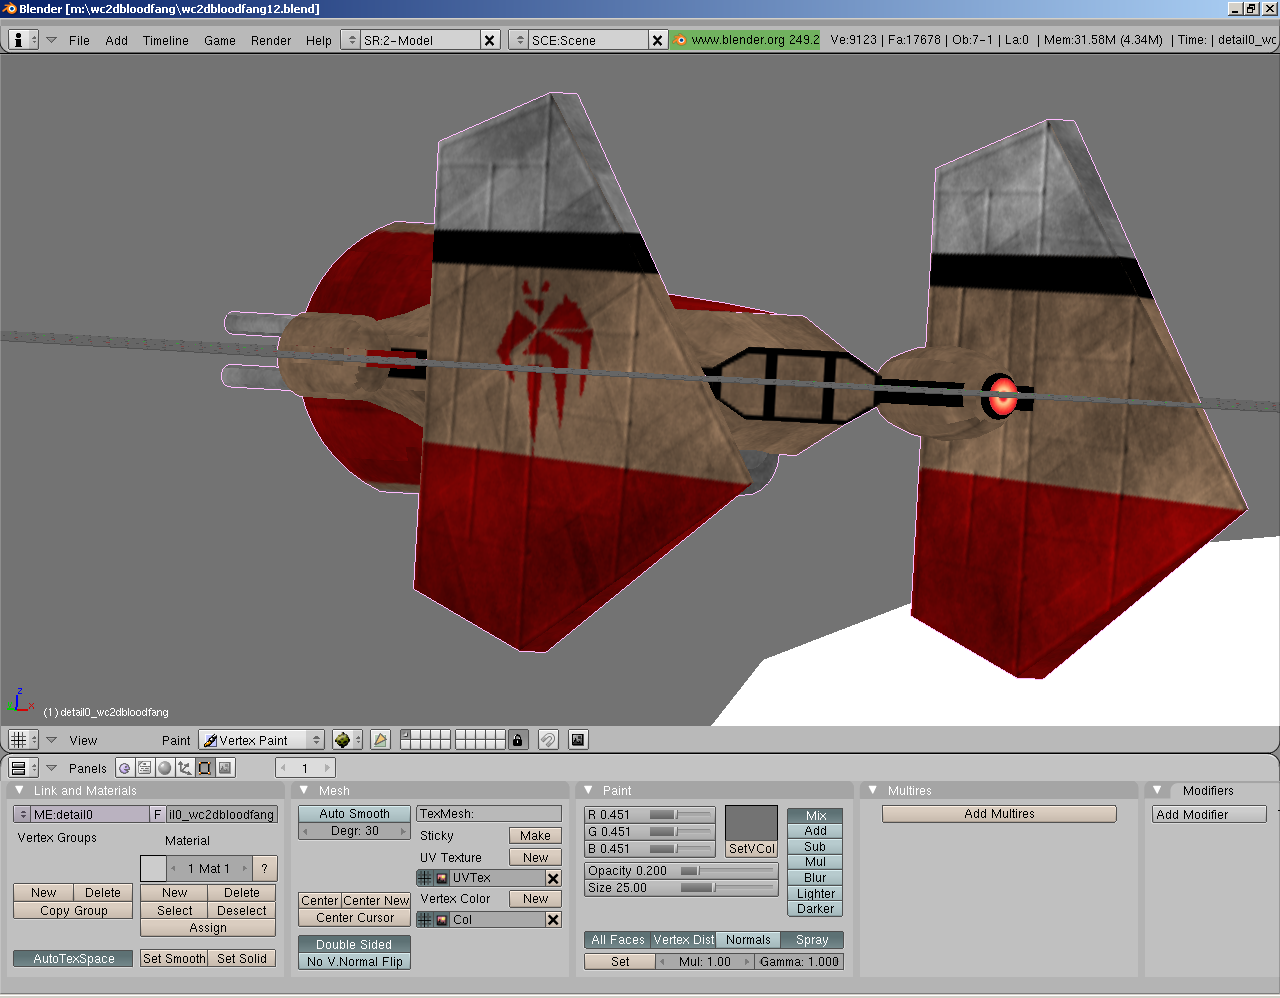Switch to the Object context icon
Screen dimensions: 1280x998
(x=185, y=768)
